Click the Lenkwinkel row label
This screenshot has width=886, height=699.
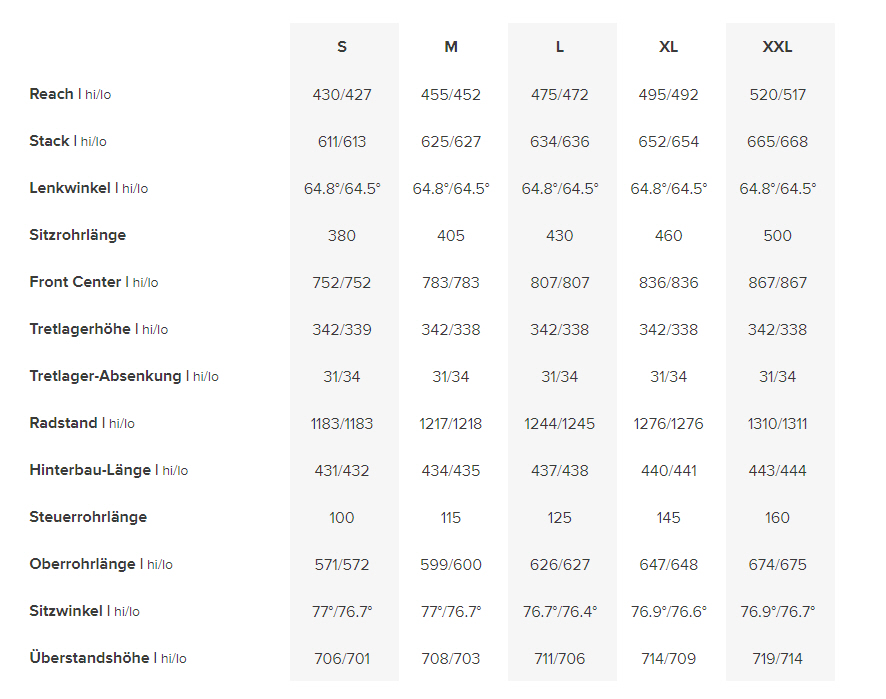tap(70, 188)
